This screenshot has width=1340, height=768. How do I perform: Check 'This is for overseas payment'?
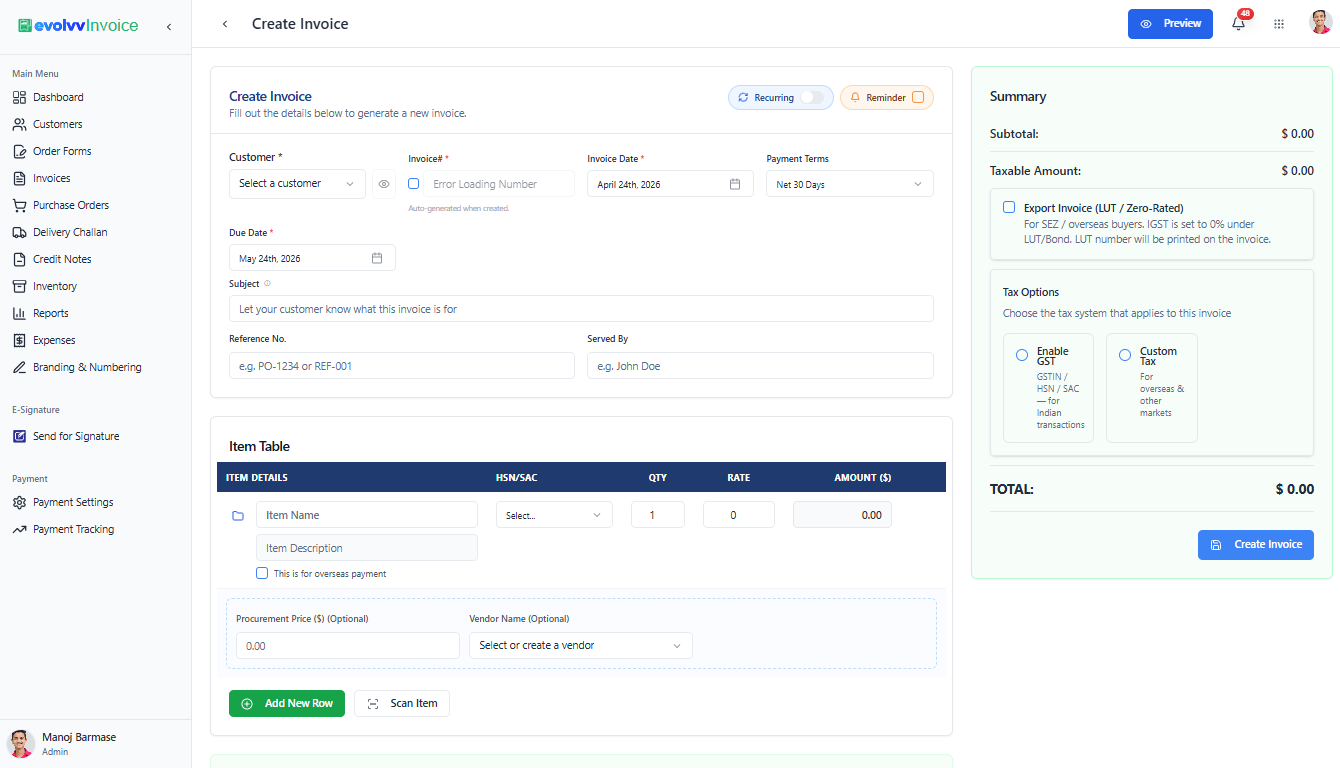[262, 573]
